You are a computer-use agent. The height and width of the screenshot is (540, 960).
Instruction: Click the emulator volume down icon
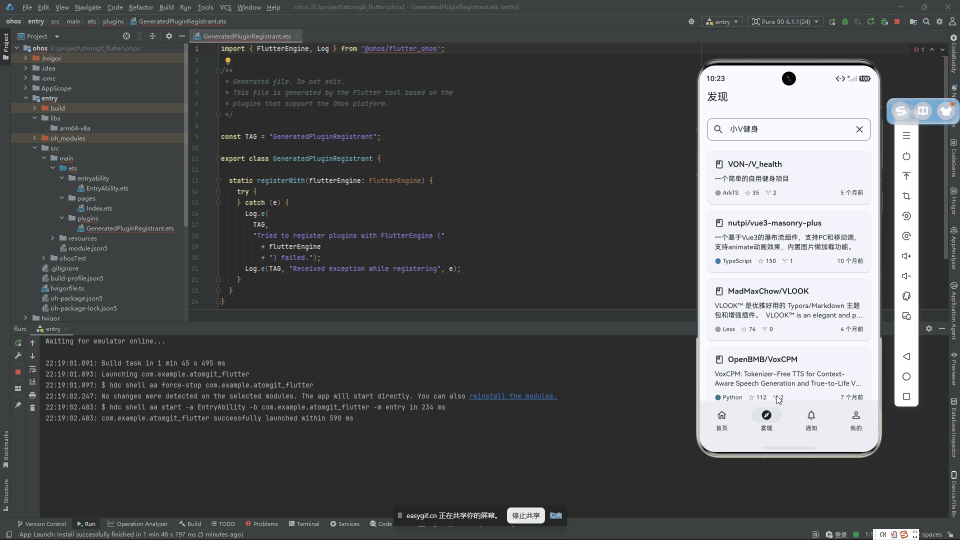click(x=906, y=276)
